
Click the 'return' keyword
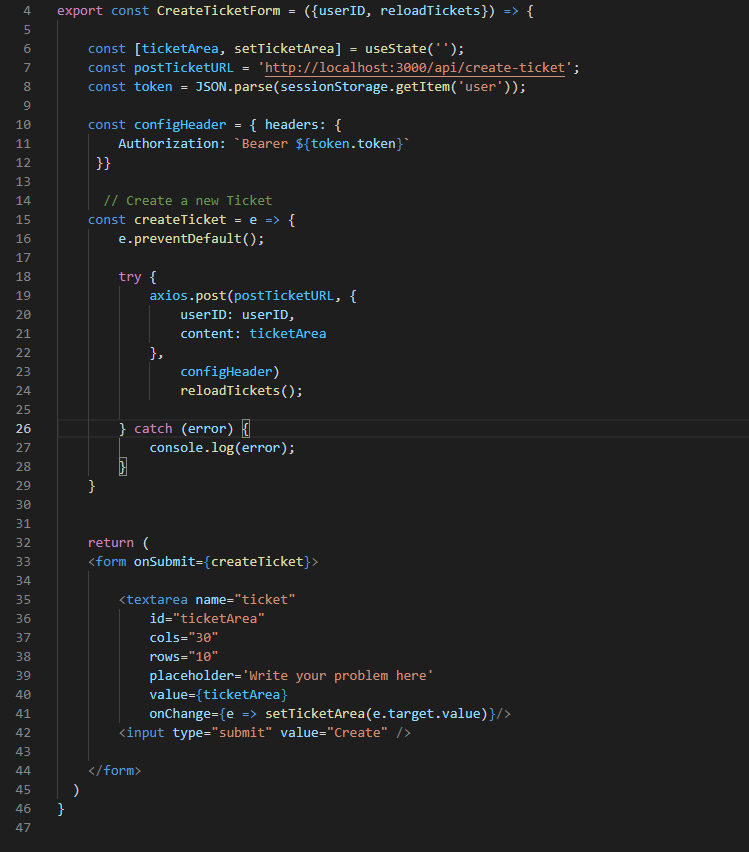(x=111, y=543)
